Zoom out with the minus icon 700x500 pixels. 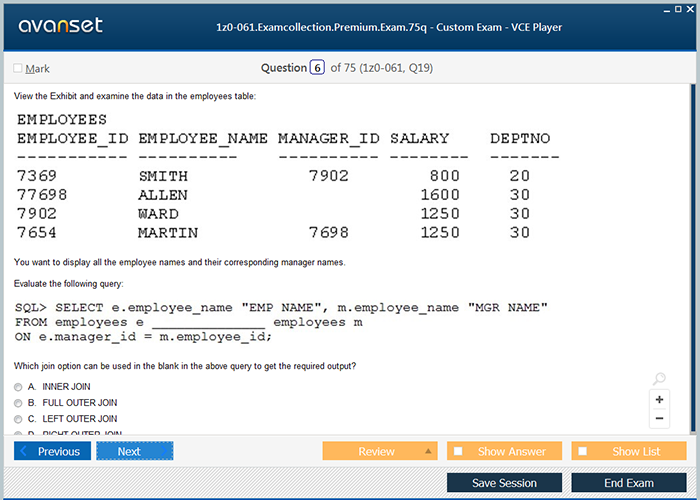[x=659, y=418]
